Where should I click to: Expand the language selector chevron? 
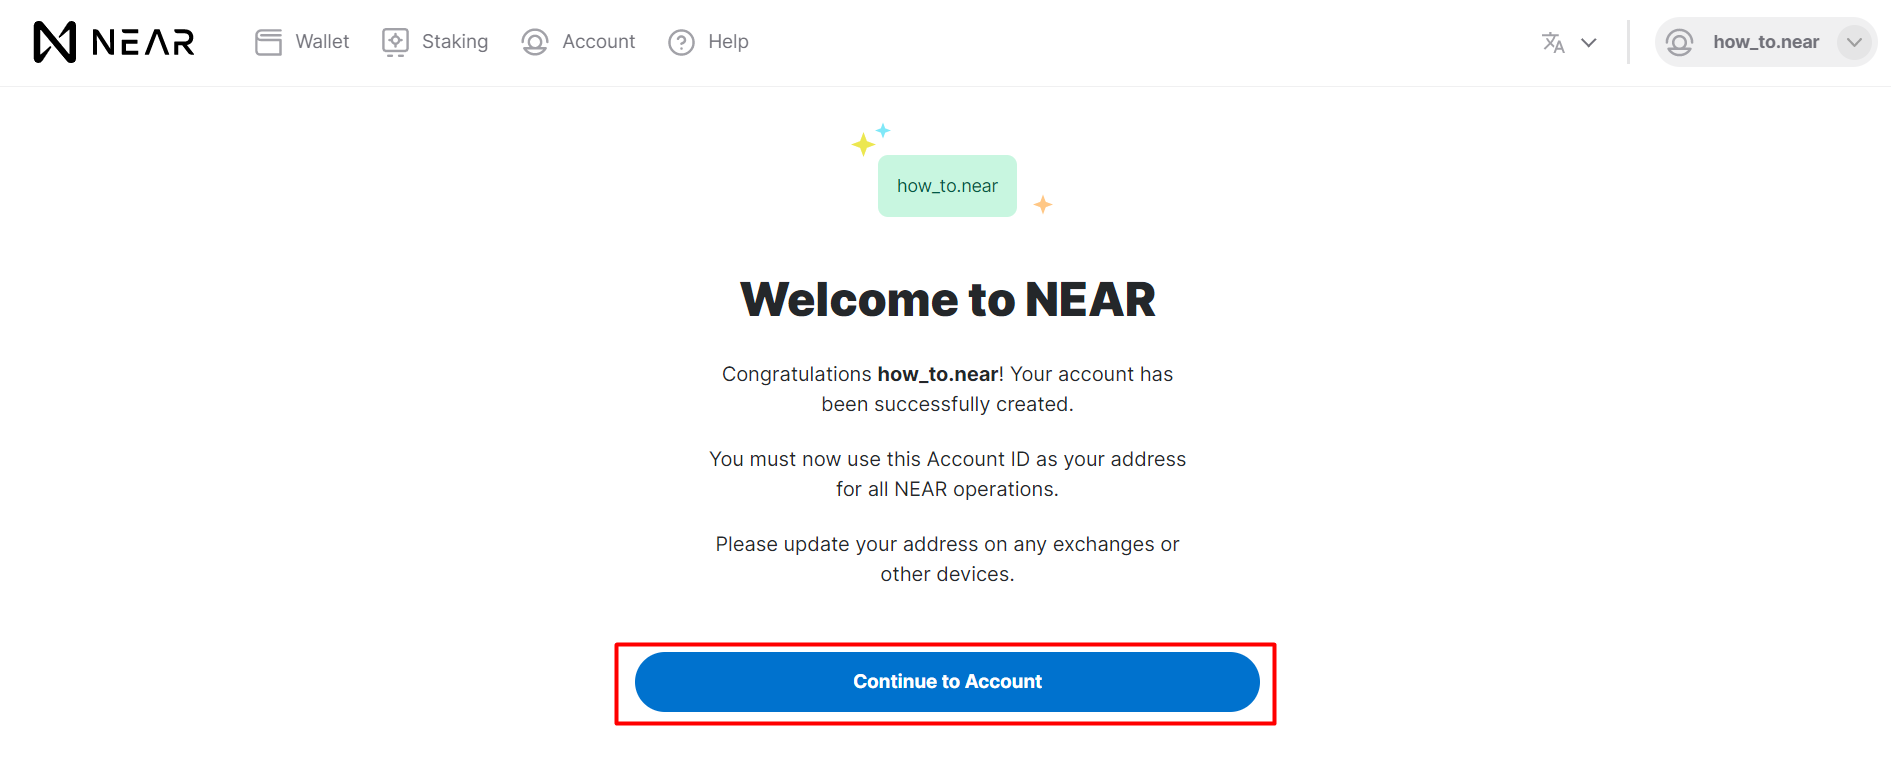1590,42
